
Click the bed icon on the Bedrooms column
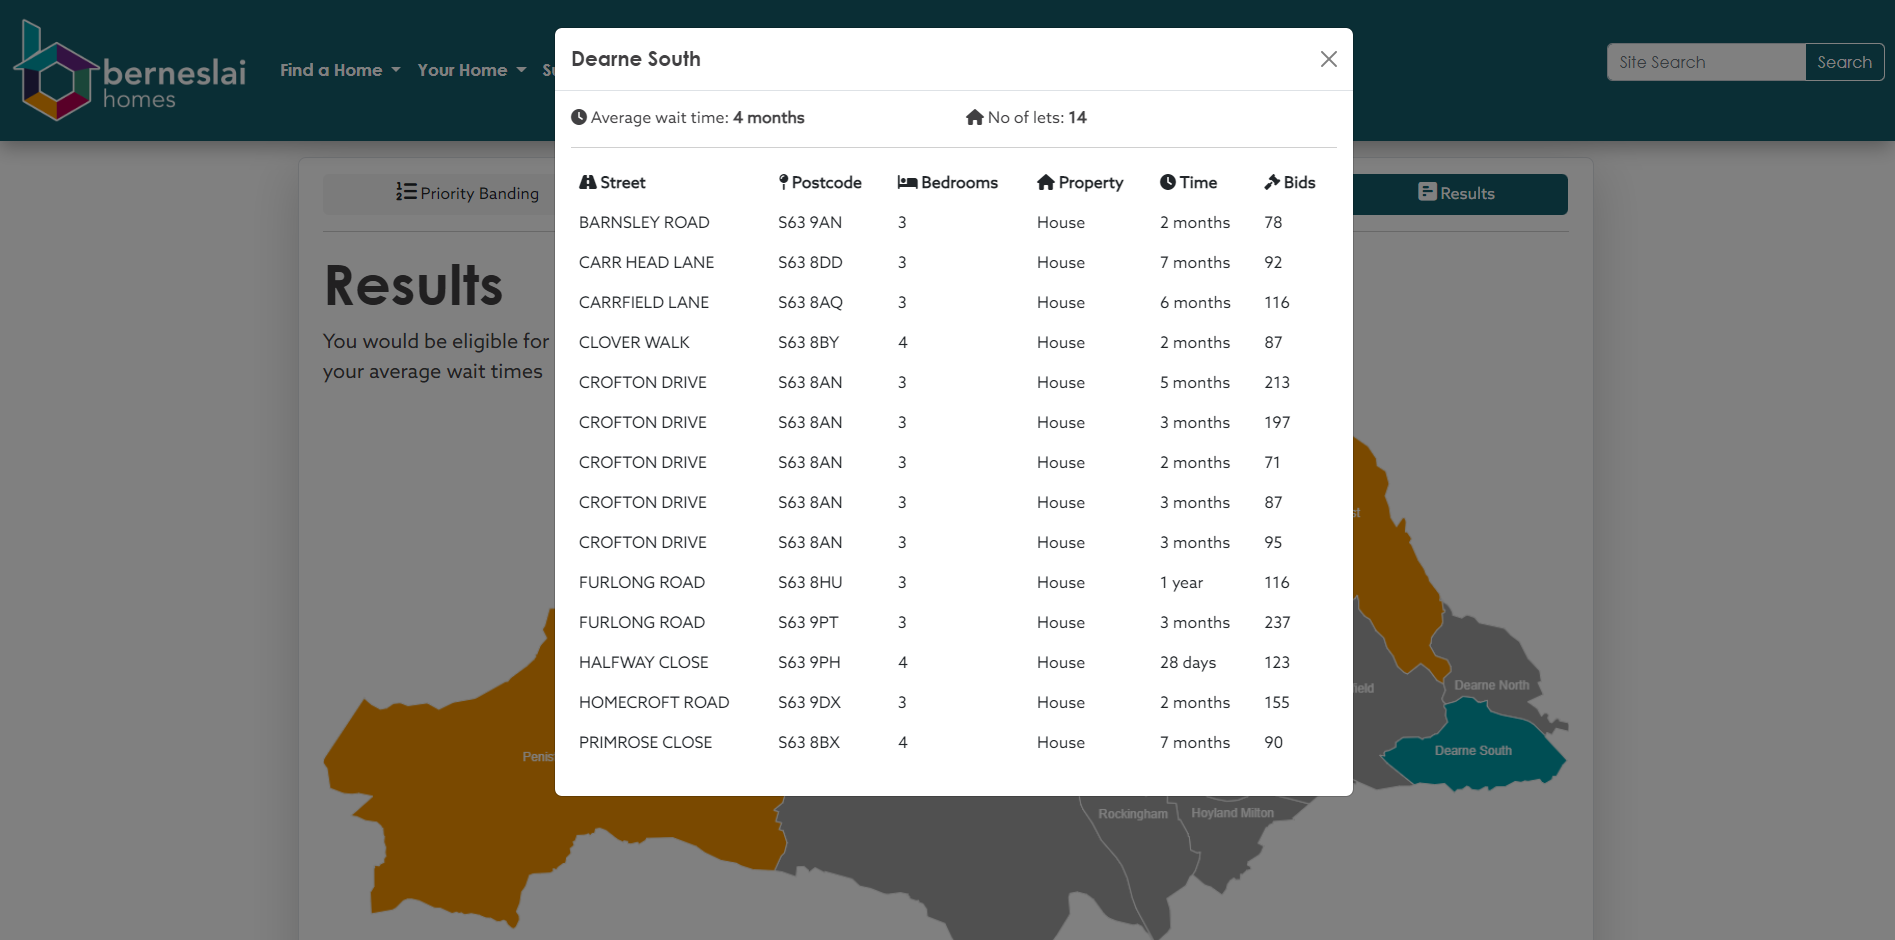[x=907, y=182]
